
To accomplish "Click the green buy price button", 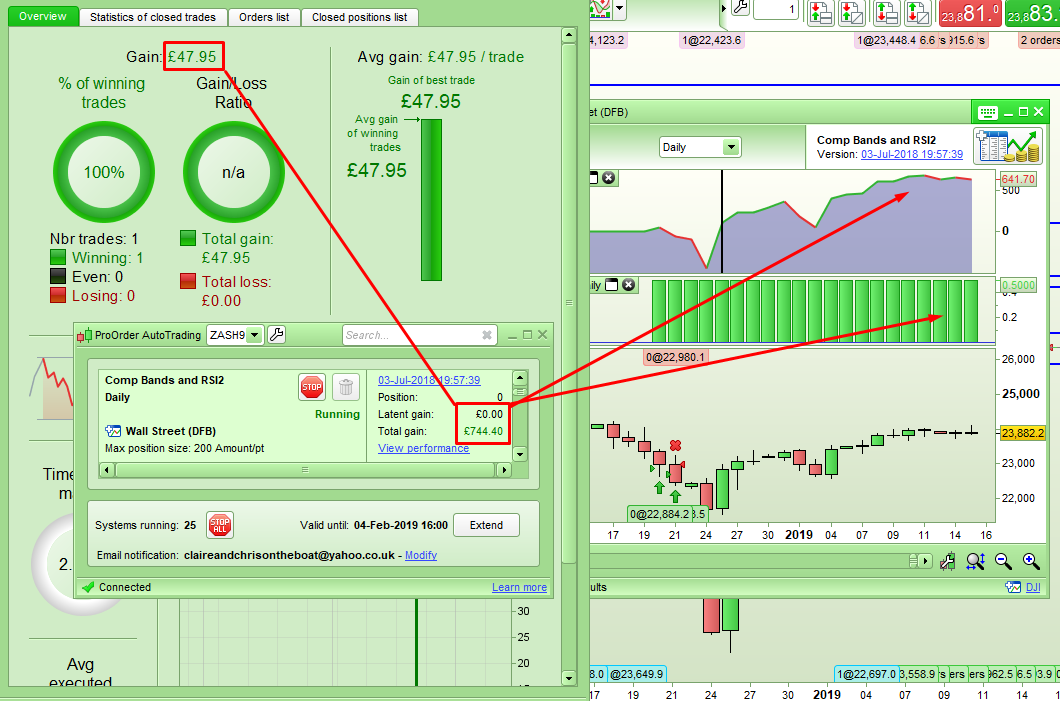I will coord(1032,13).
